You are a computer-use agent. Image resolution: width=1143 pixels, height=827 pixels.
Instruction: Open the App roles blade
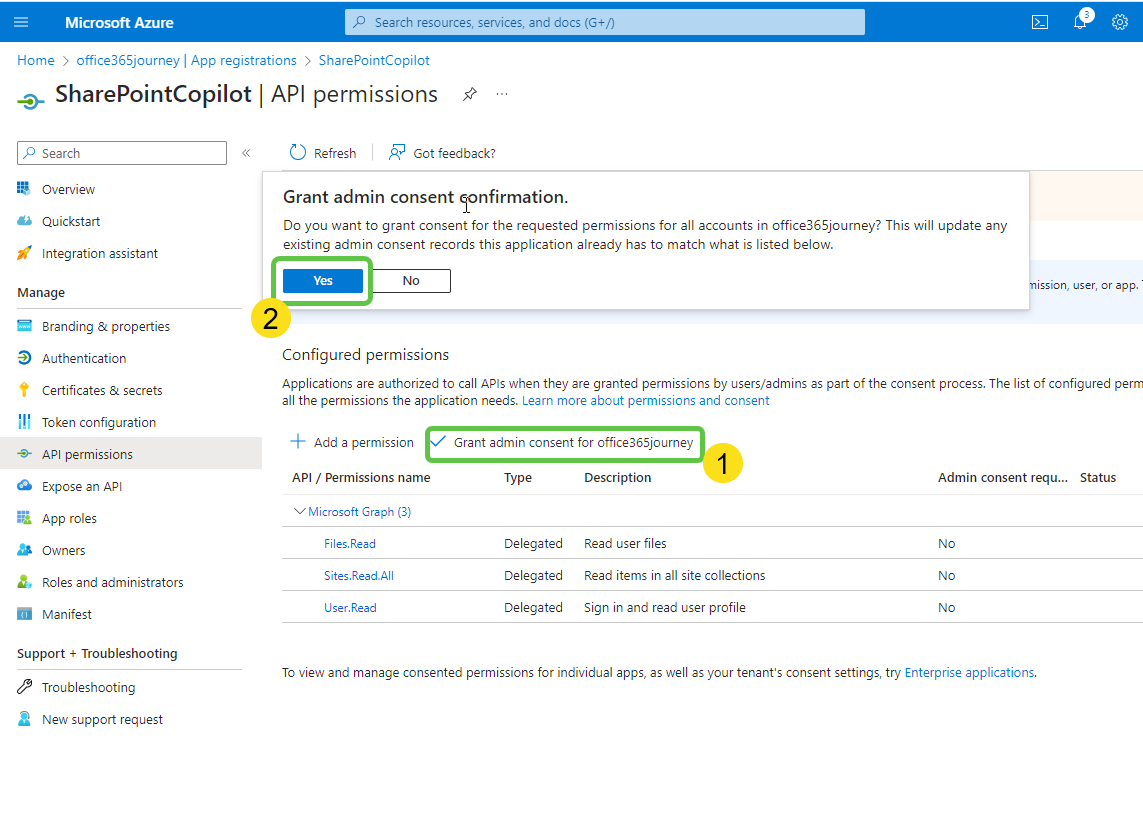coord(70,517)
